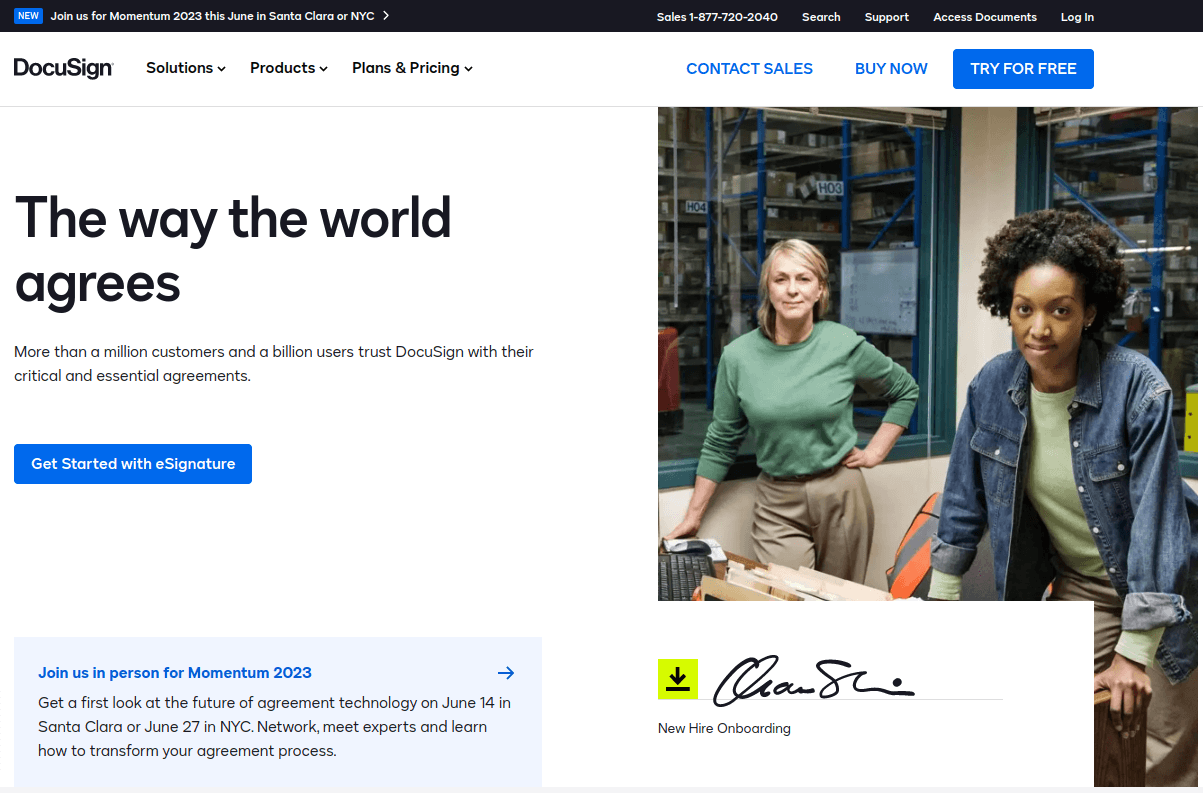1203x793 pixels.
Task: Click the handwritten signature image
Action: point(812,679)
